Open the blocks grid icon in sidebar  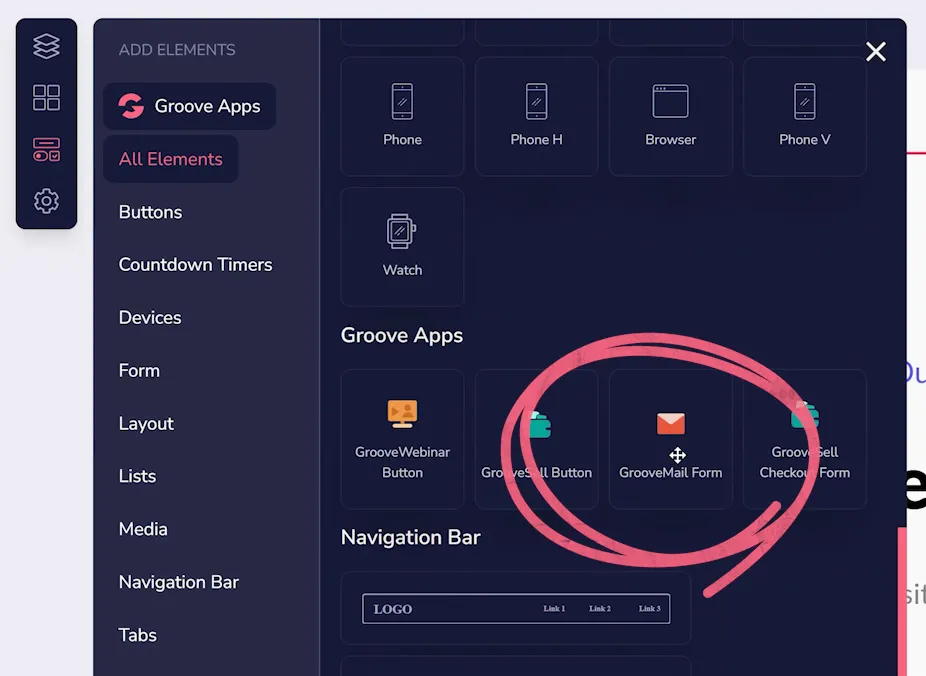[x=46, y=97]
